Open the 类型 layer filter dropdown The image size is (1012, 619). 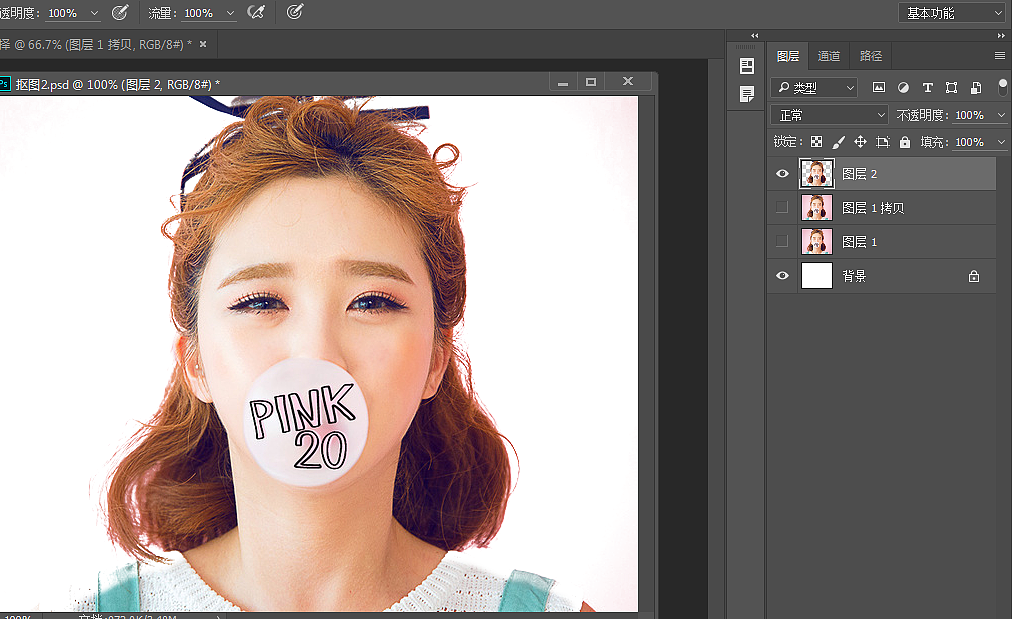click(x=814, y=87)
